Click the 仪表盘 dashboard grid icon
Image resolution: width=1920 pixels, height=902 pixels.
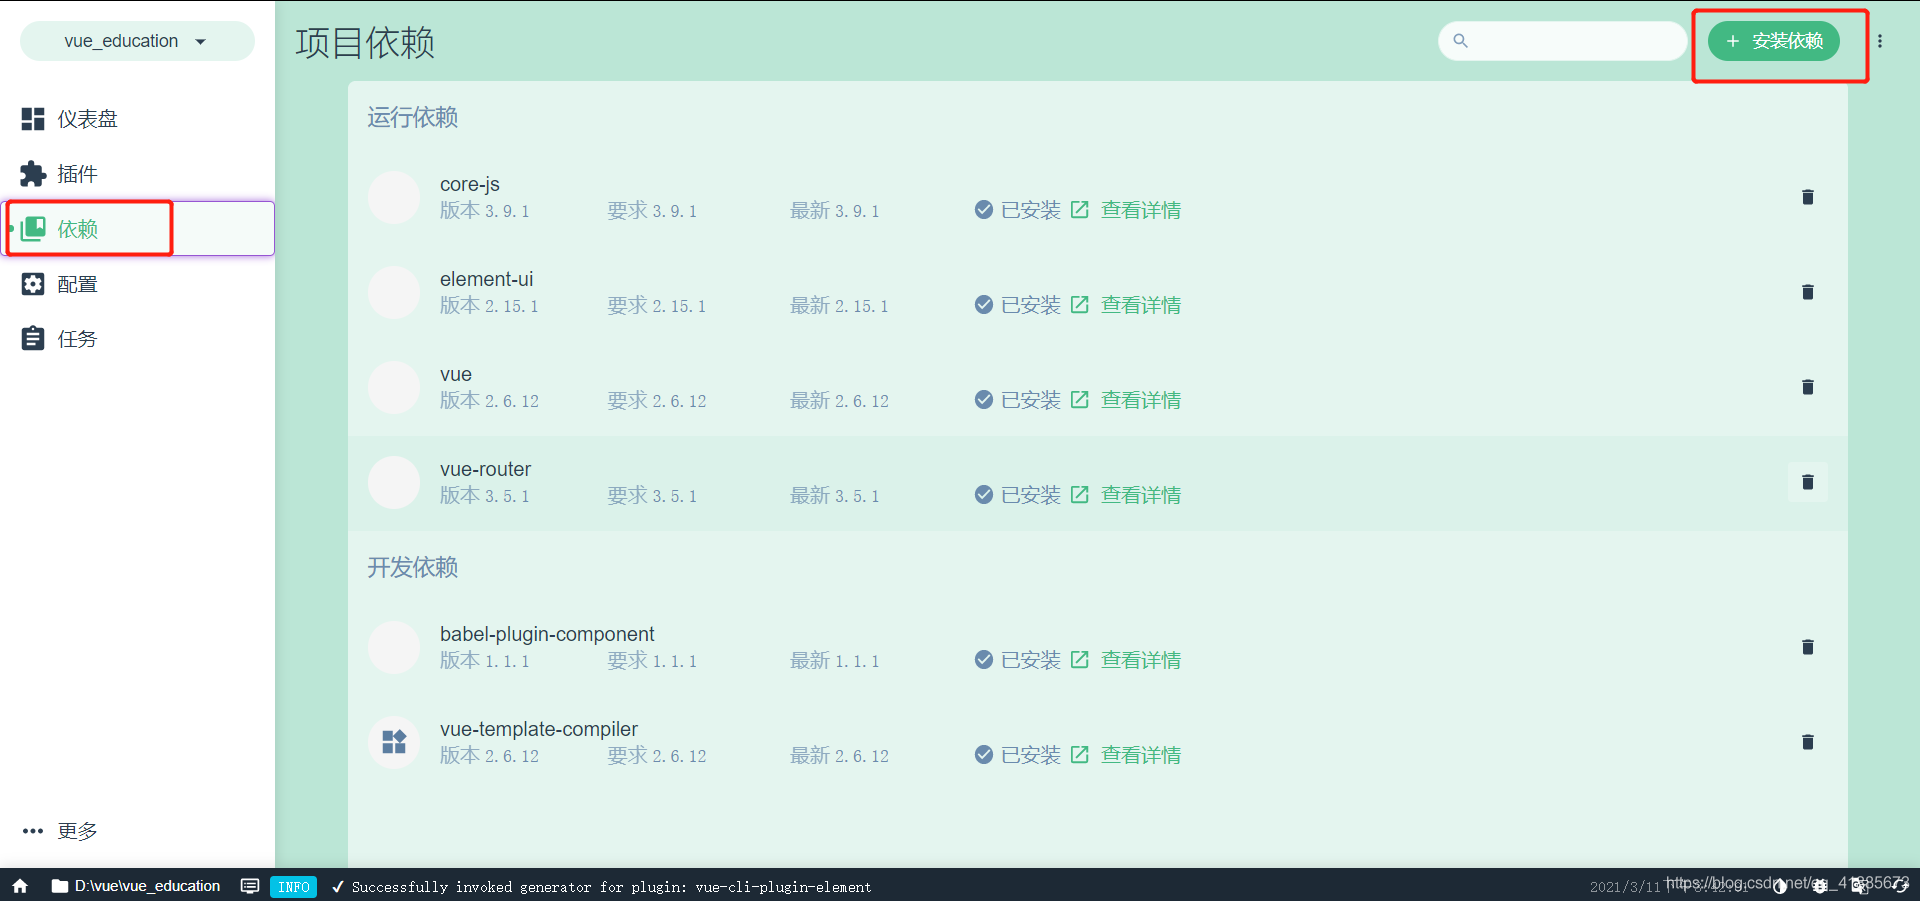[x=33, y=119]
